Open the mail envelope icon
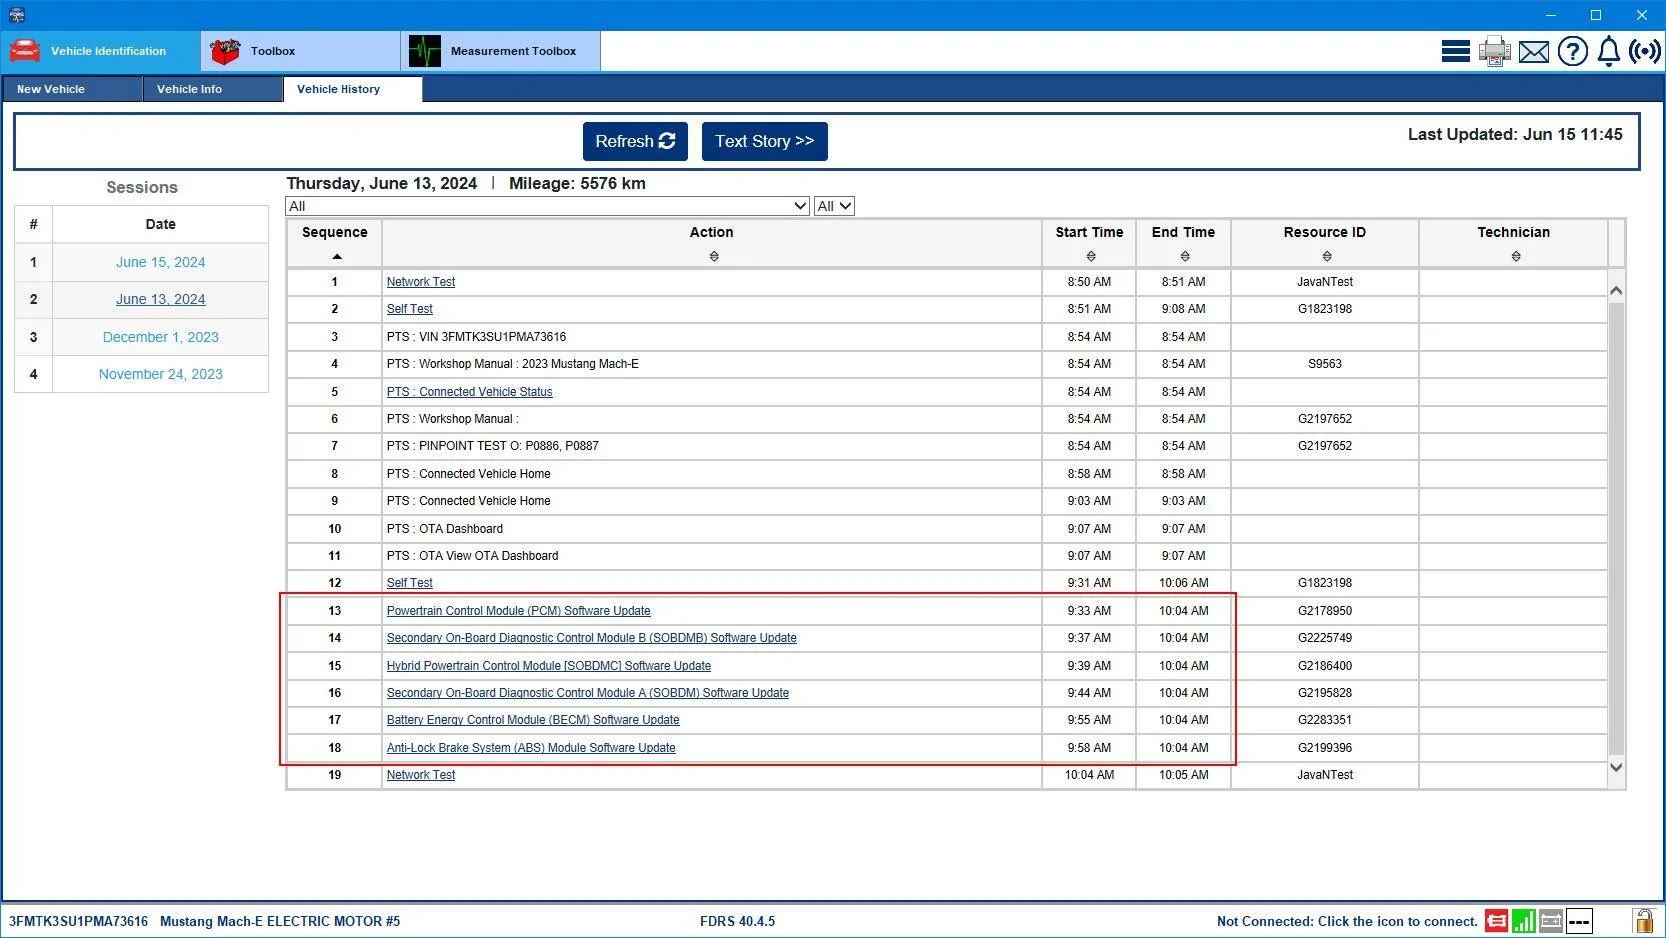1666x938 pixels. coord(1533,52)
